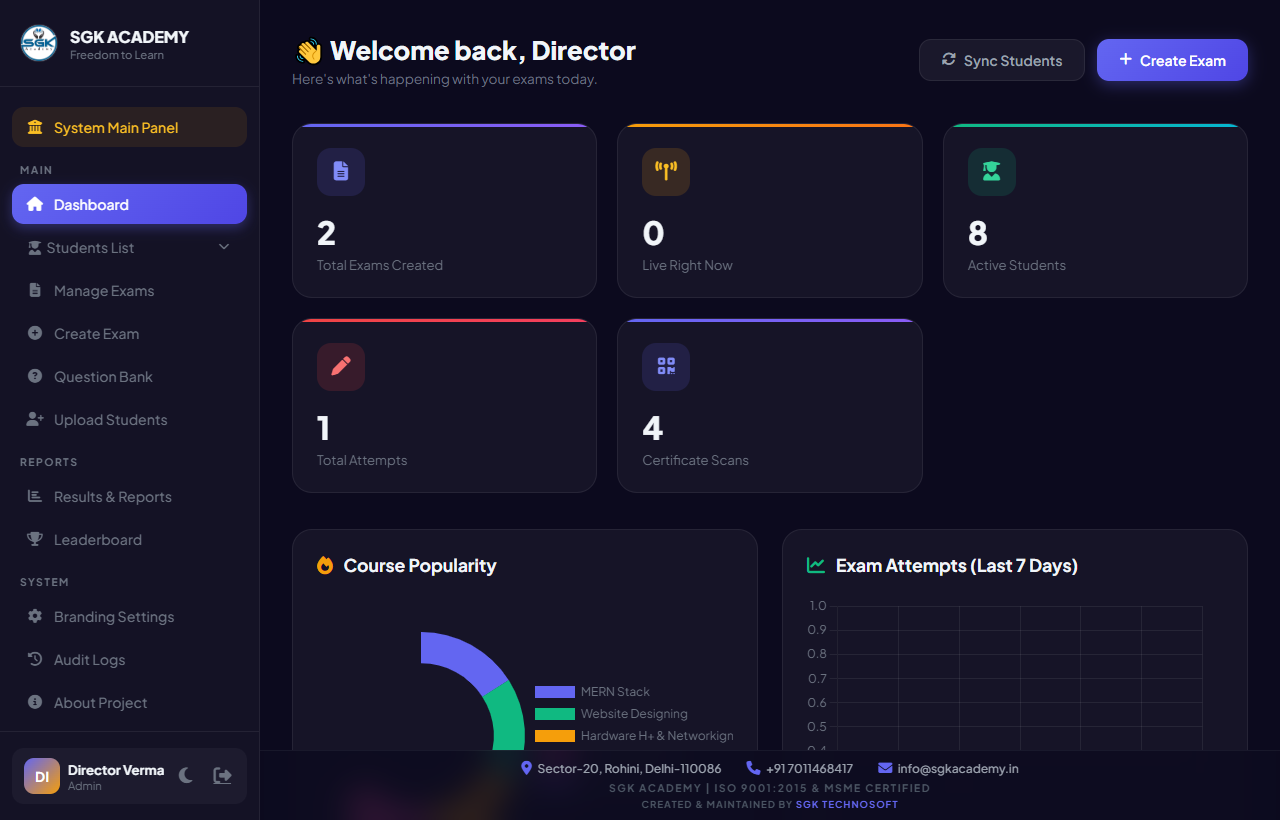Click the Exam Attempts chart-line icon
The image size is (1280, 820).
click(816, 565)
